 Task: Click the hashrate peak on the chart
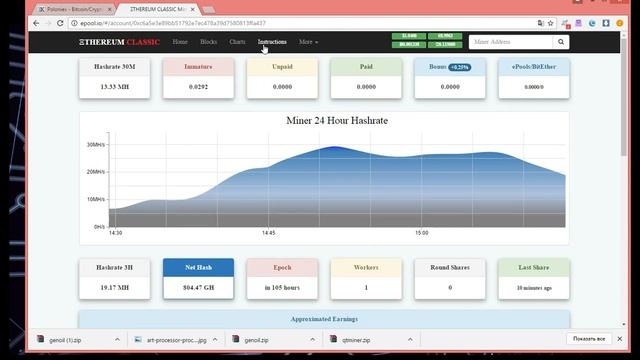coord(335,147)
